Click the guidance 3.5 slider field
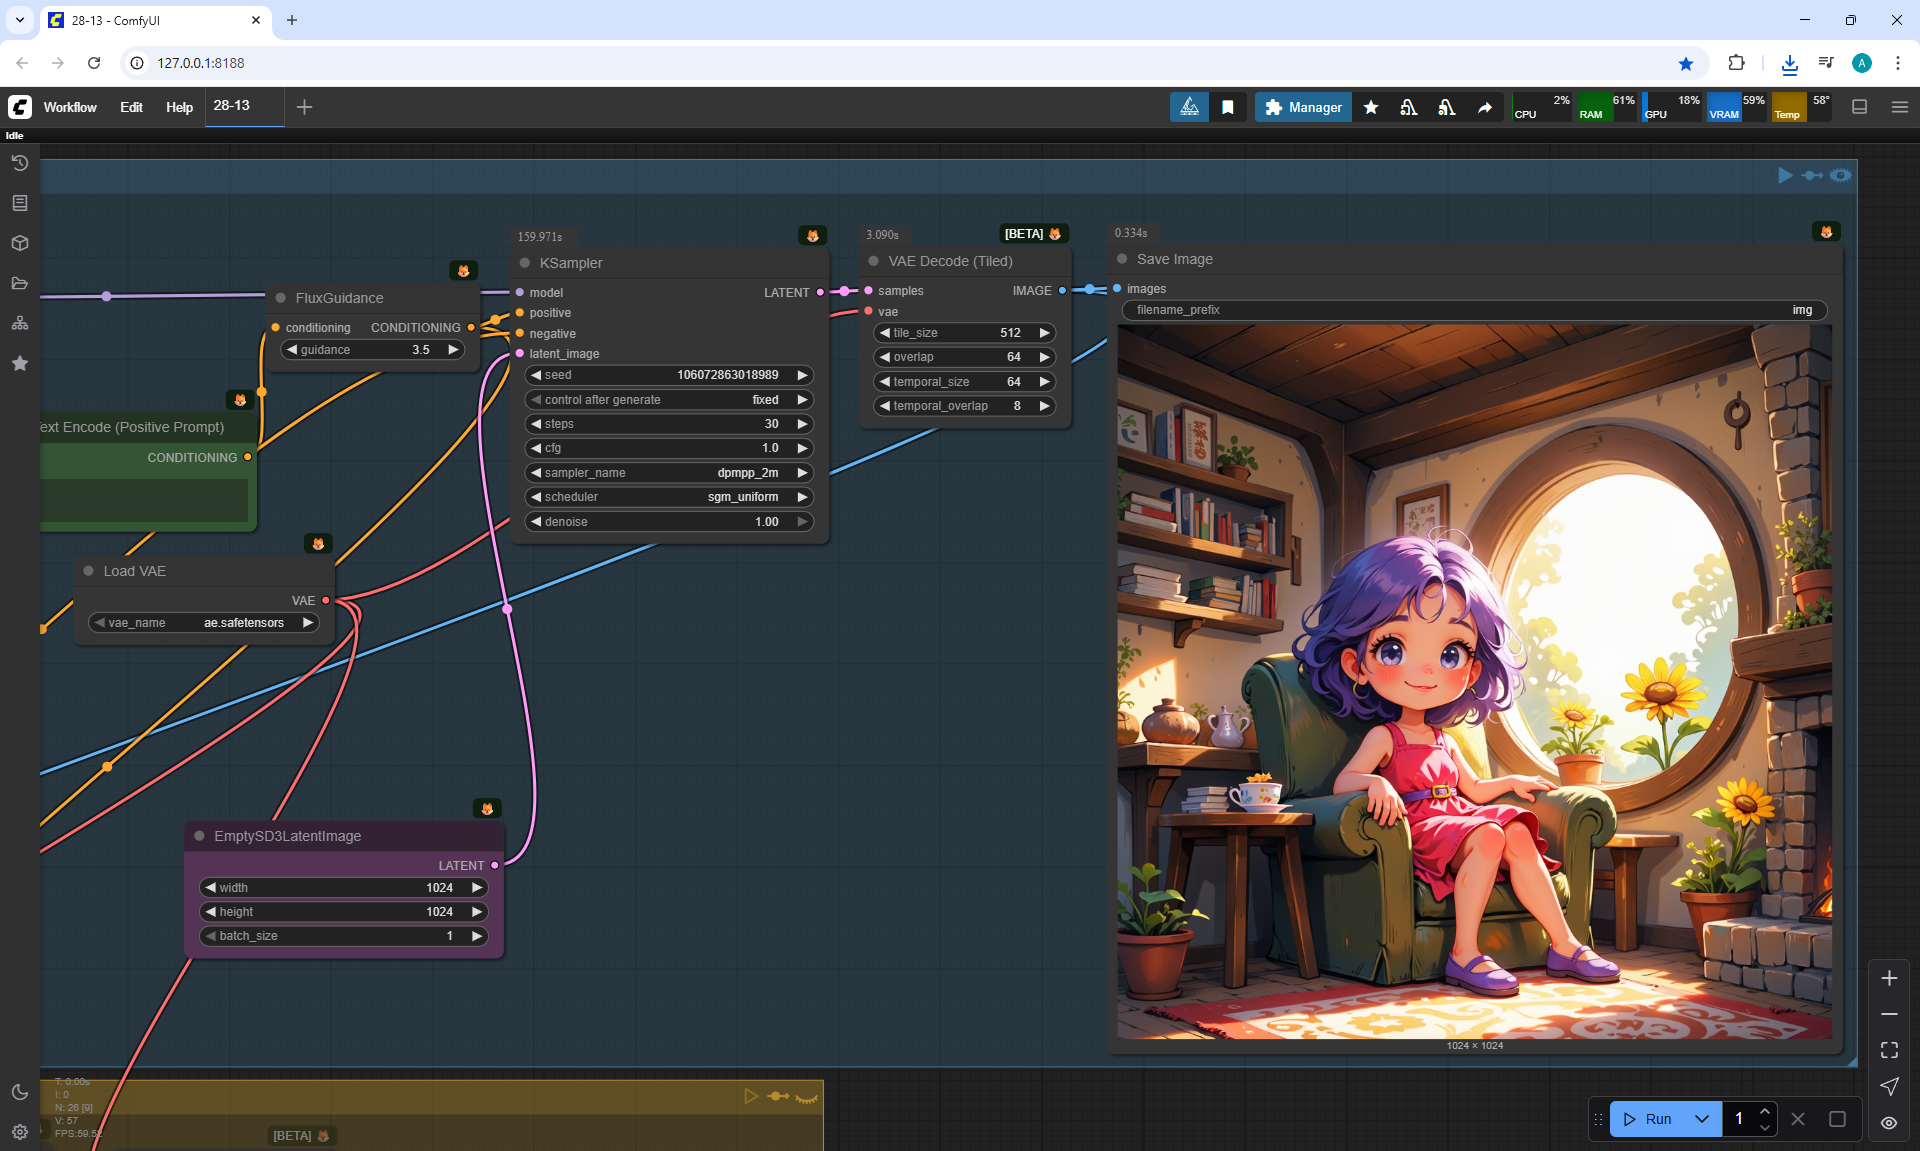1920x1151 pixels. [x=371, y=350]
